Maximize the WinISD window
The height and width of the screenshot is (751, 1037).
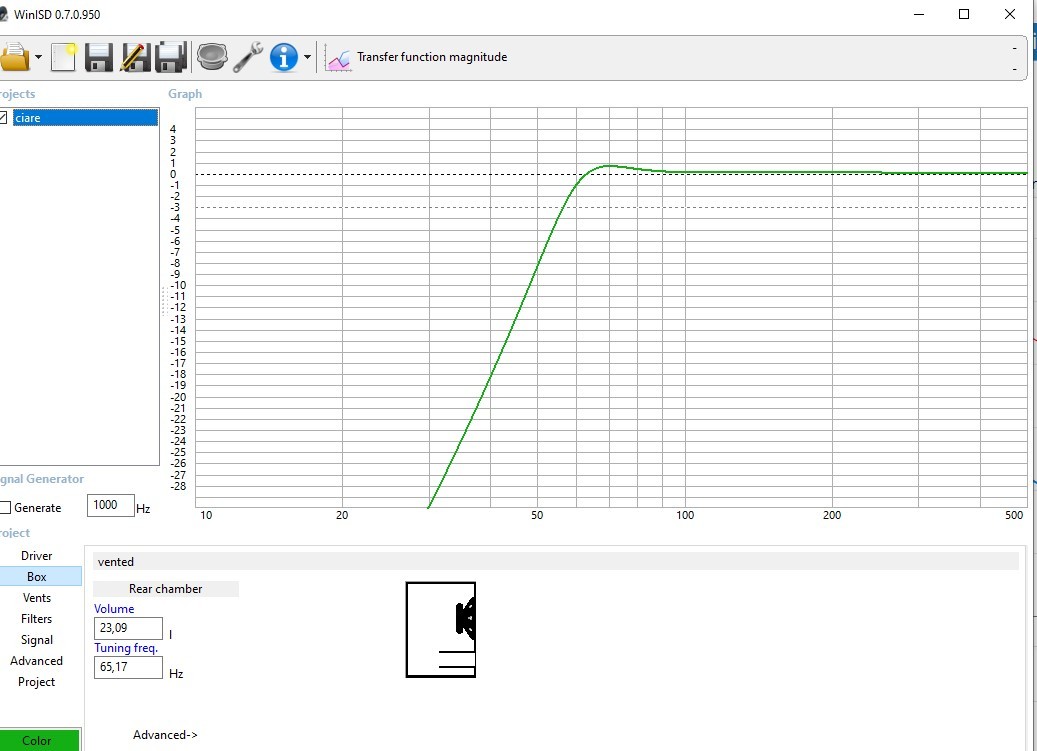click(x=964, y=14)
